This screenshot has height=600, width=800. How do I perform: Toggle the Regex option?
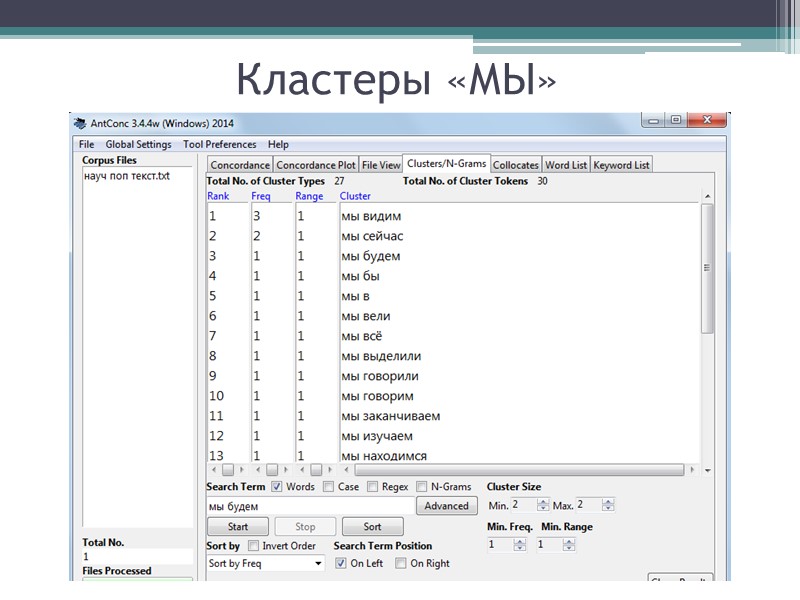(x=373, y=487)
